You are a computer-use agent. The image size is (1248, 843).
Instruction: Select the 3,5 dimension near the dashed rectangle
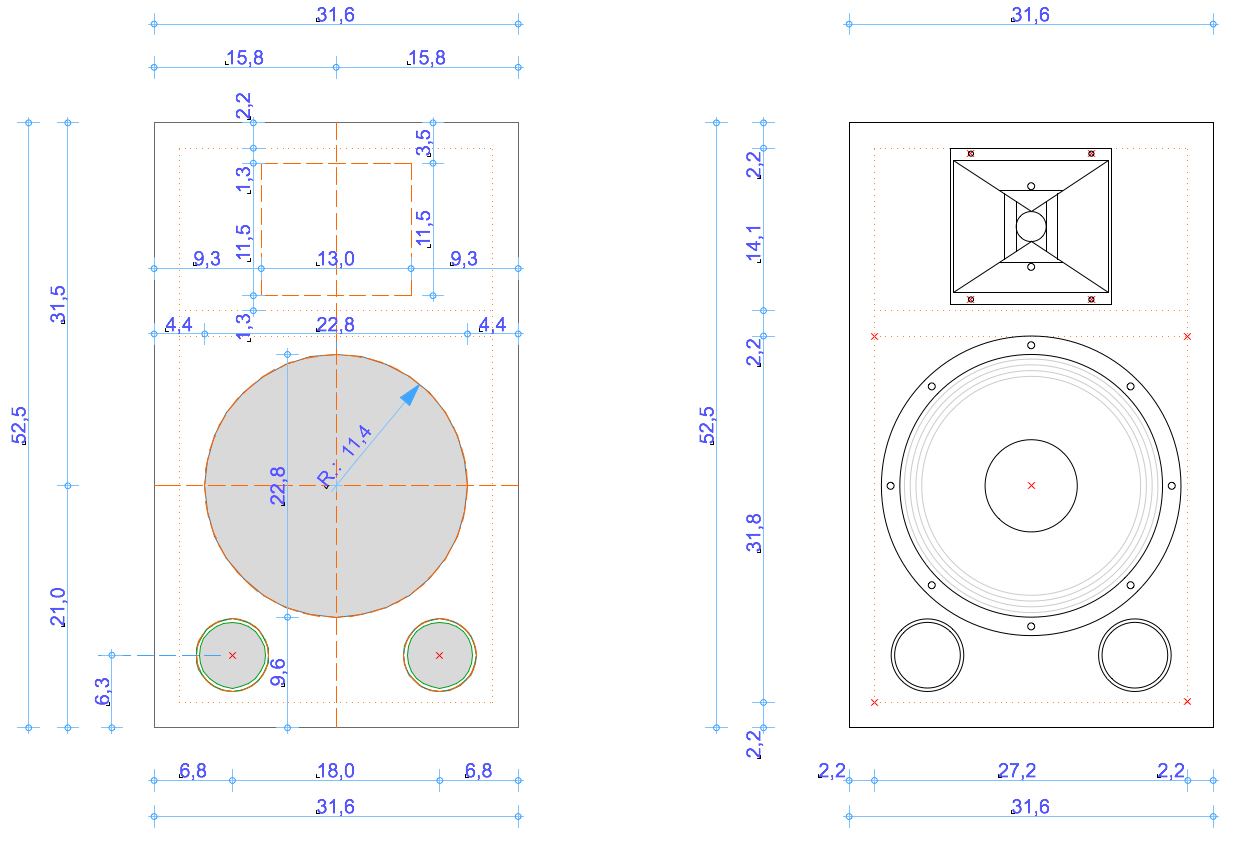424,141
